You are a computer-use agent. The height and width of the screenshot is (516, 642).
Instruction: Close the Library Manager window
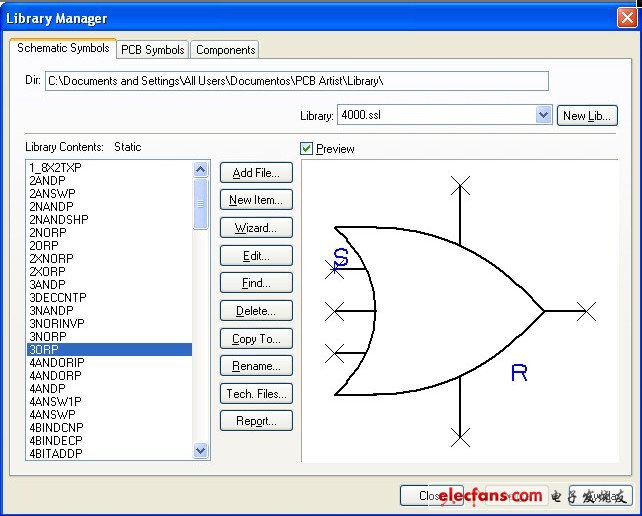click(x=625, y=18)
